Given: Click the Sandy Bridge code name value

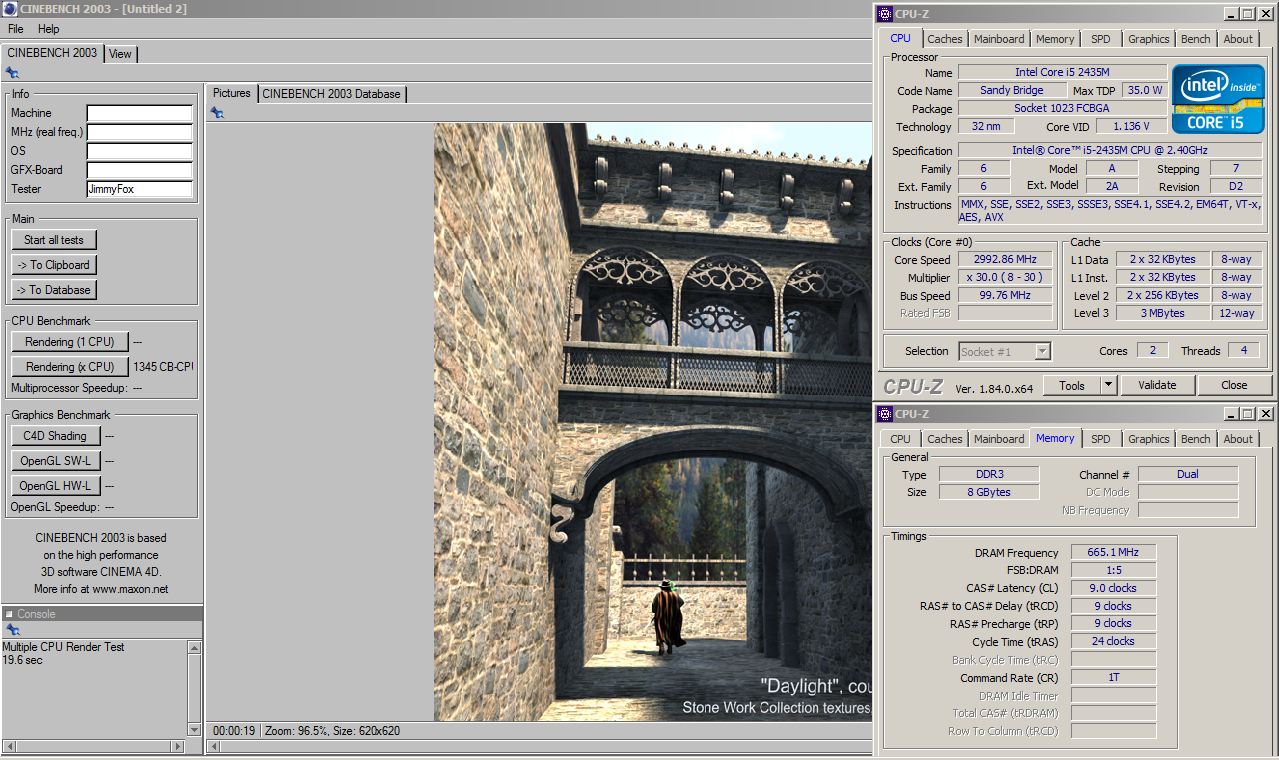Looking at the screenshot, I should [1012, 90].
